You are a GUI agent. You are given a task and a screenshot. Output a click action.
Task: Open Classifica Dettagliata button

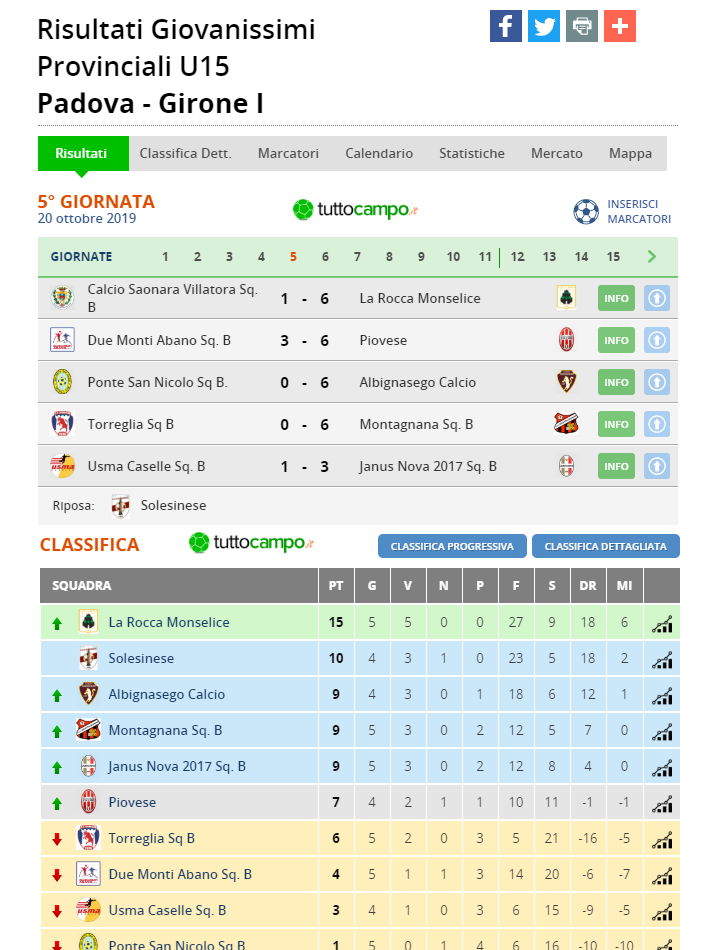click(x=605, y=546)
